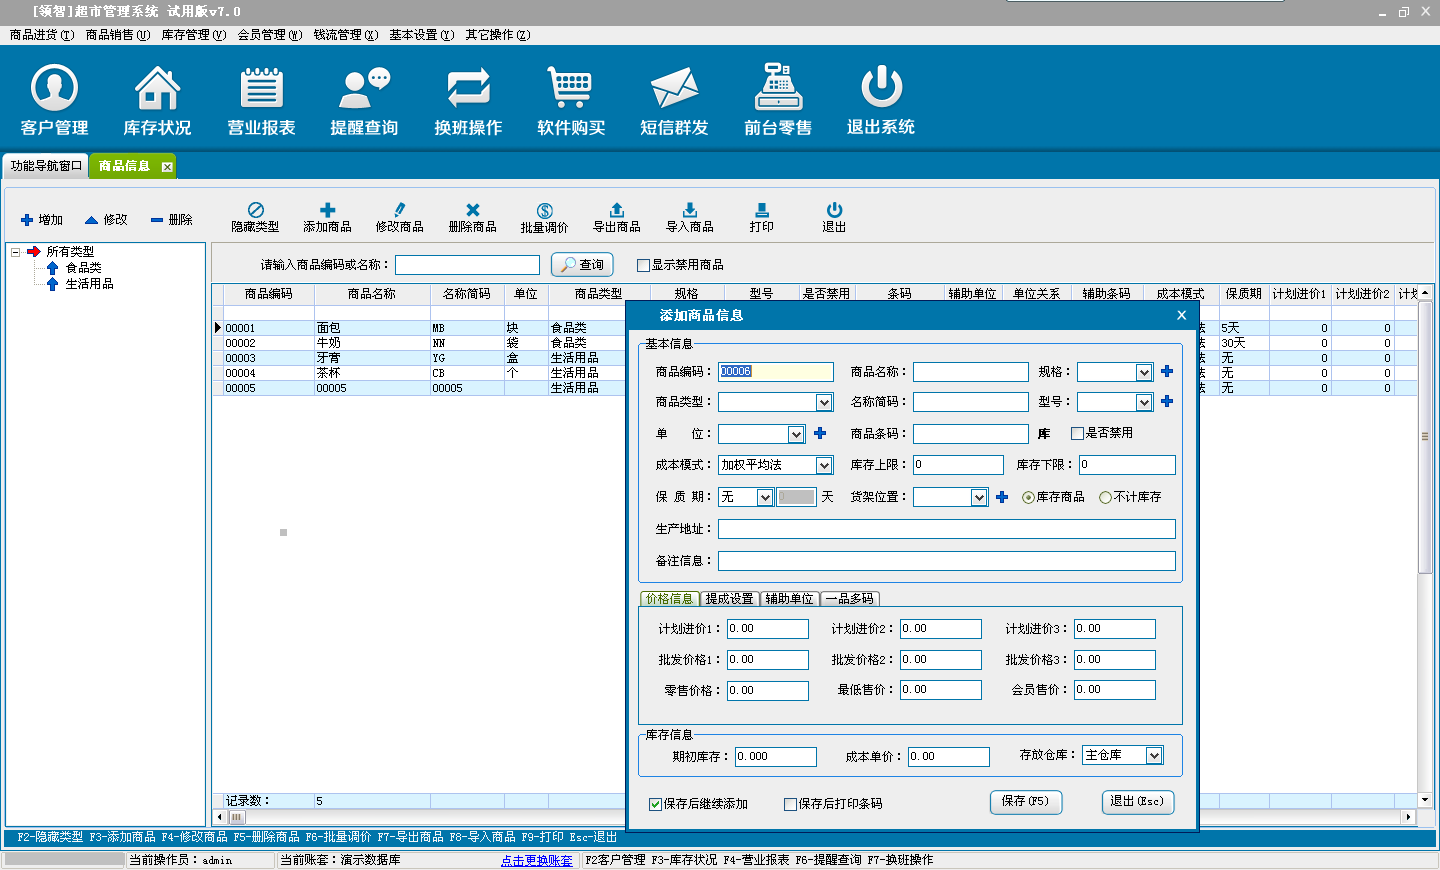Select the 不计库存 radio button
The height and width of the screenshot is (870, 1440).
[1105, 497]
